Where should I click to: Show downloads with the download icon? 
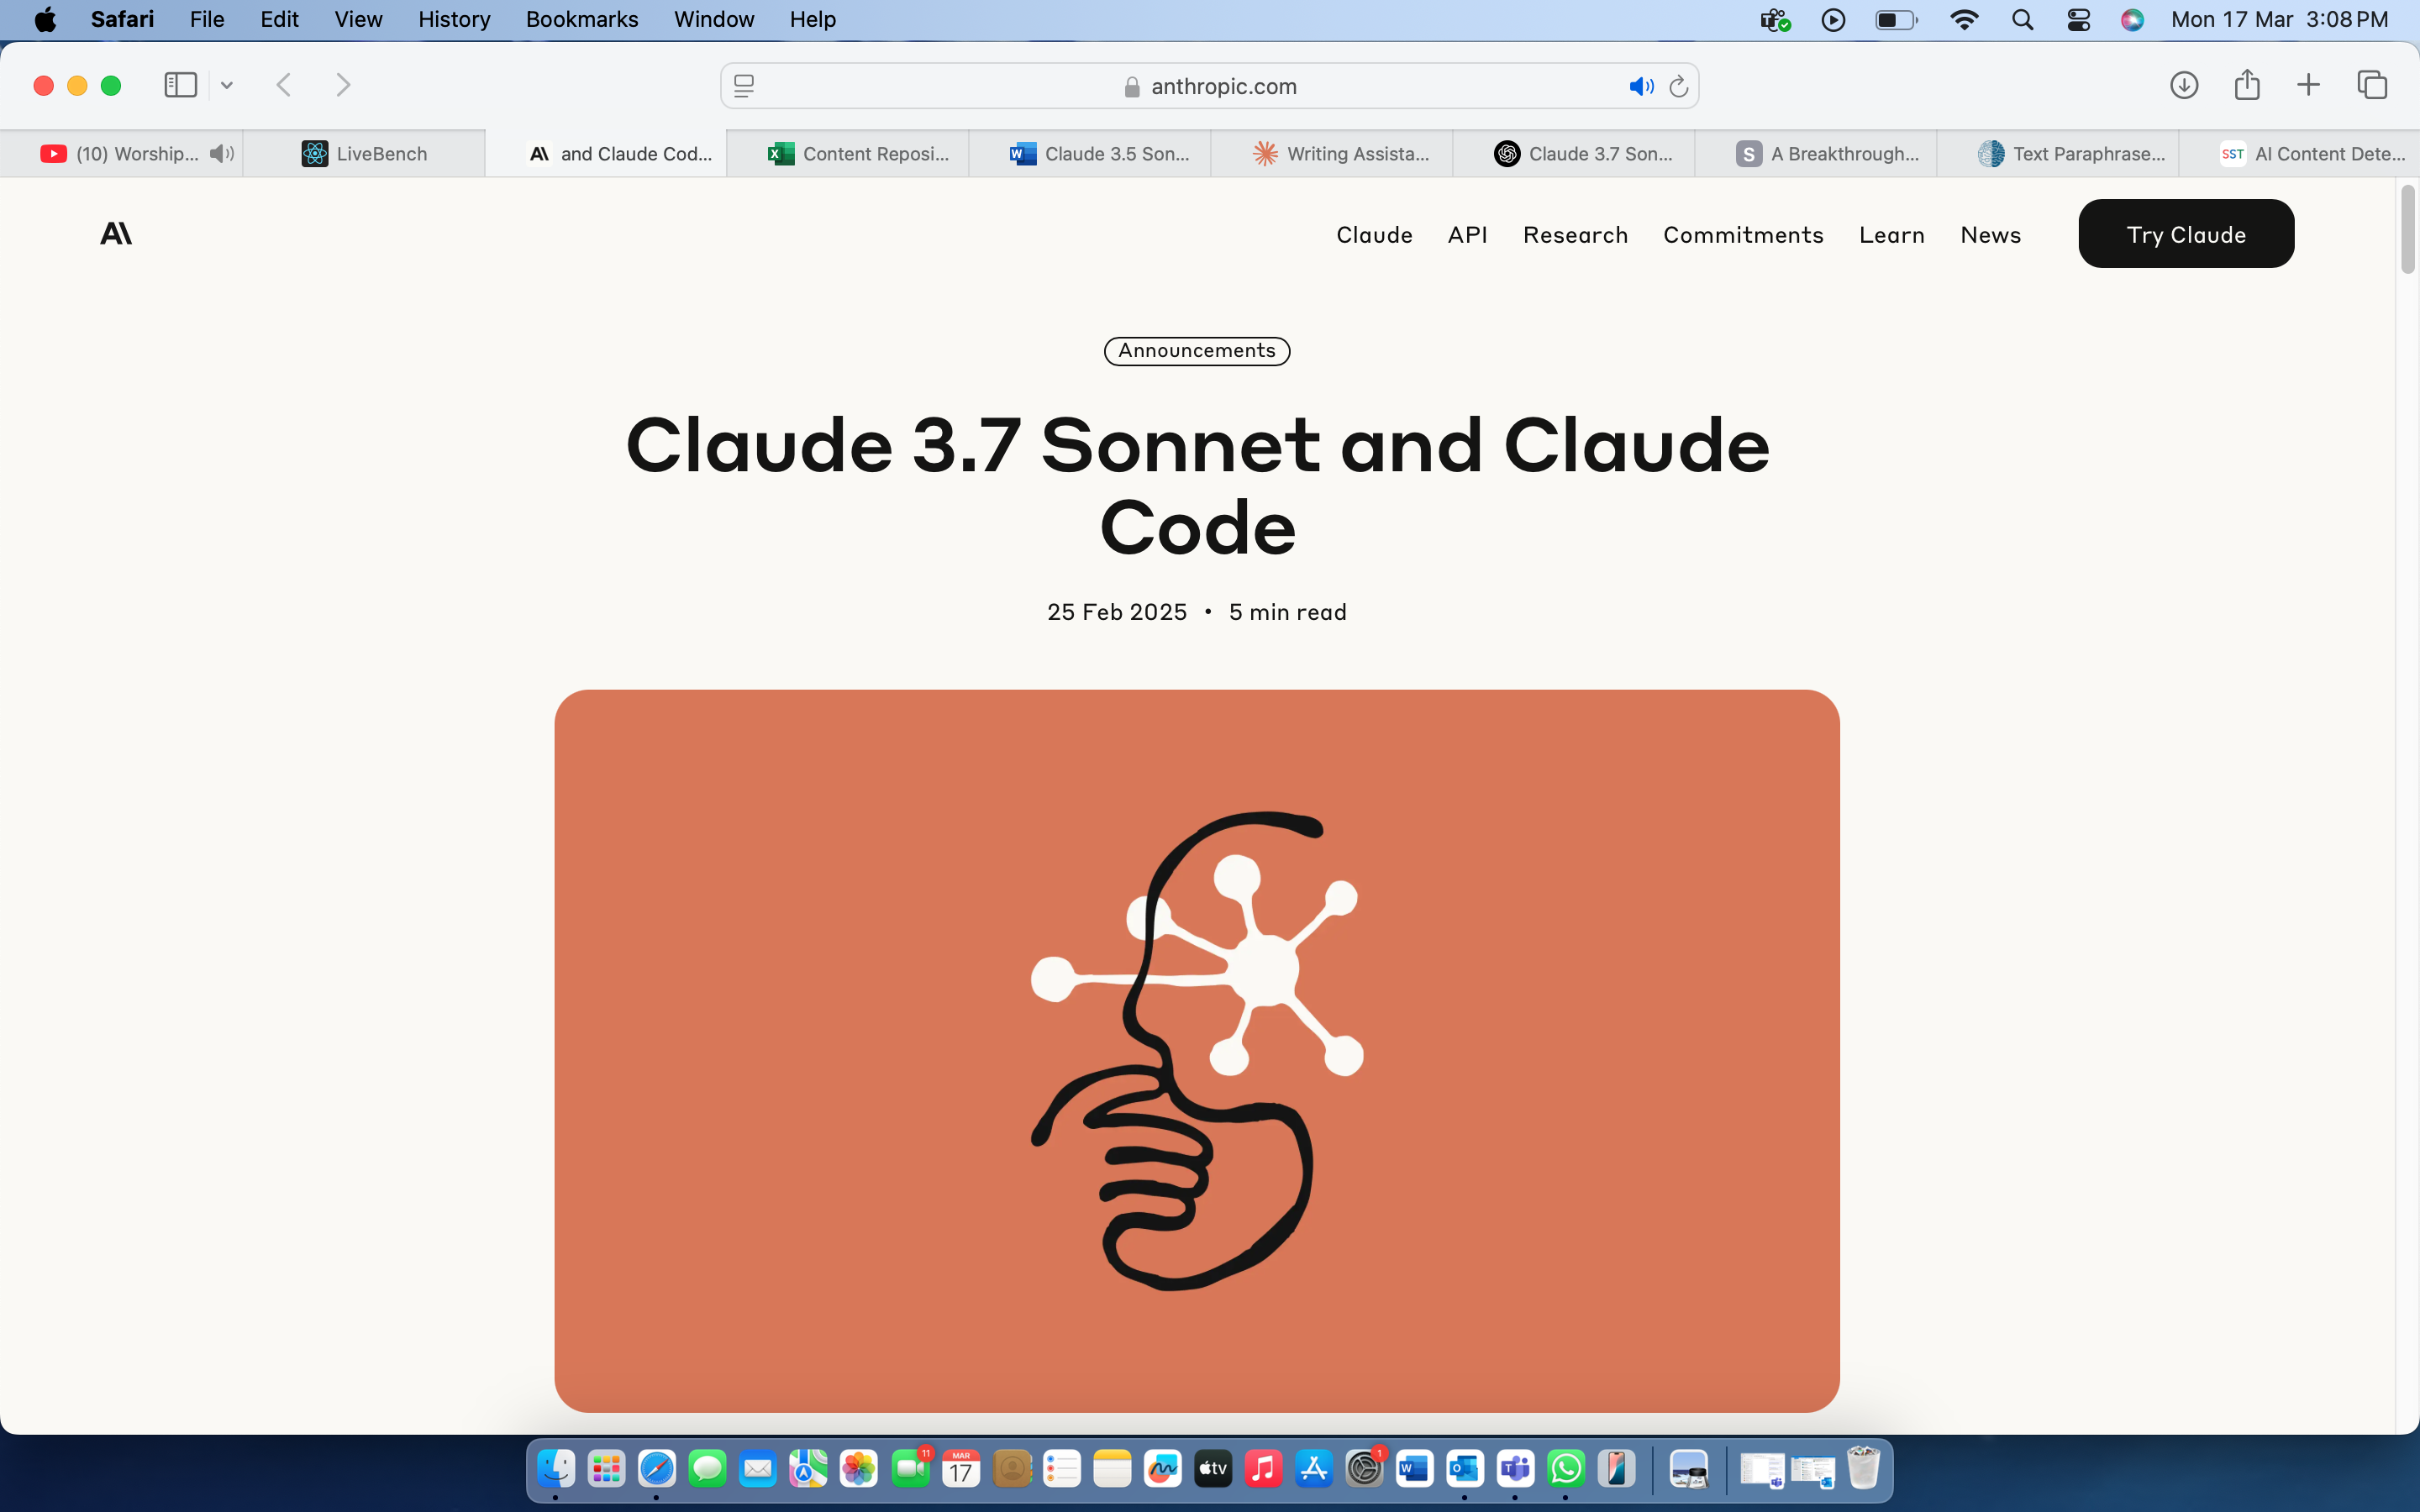click(x=2184, y=85)
